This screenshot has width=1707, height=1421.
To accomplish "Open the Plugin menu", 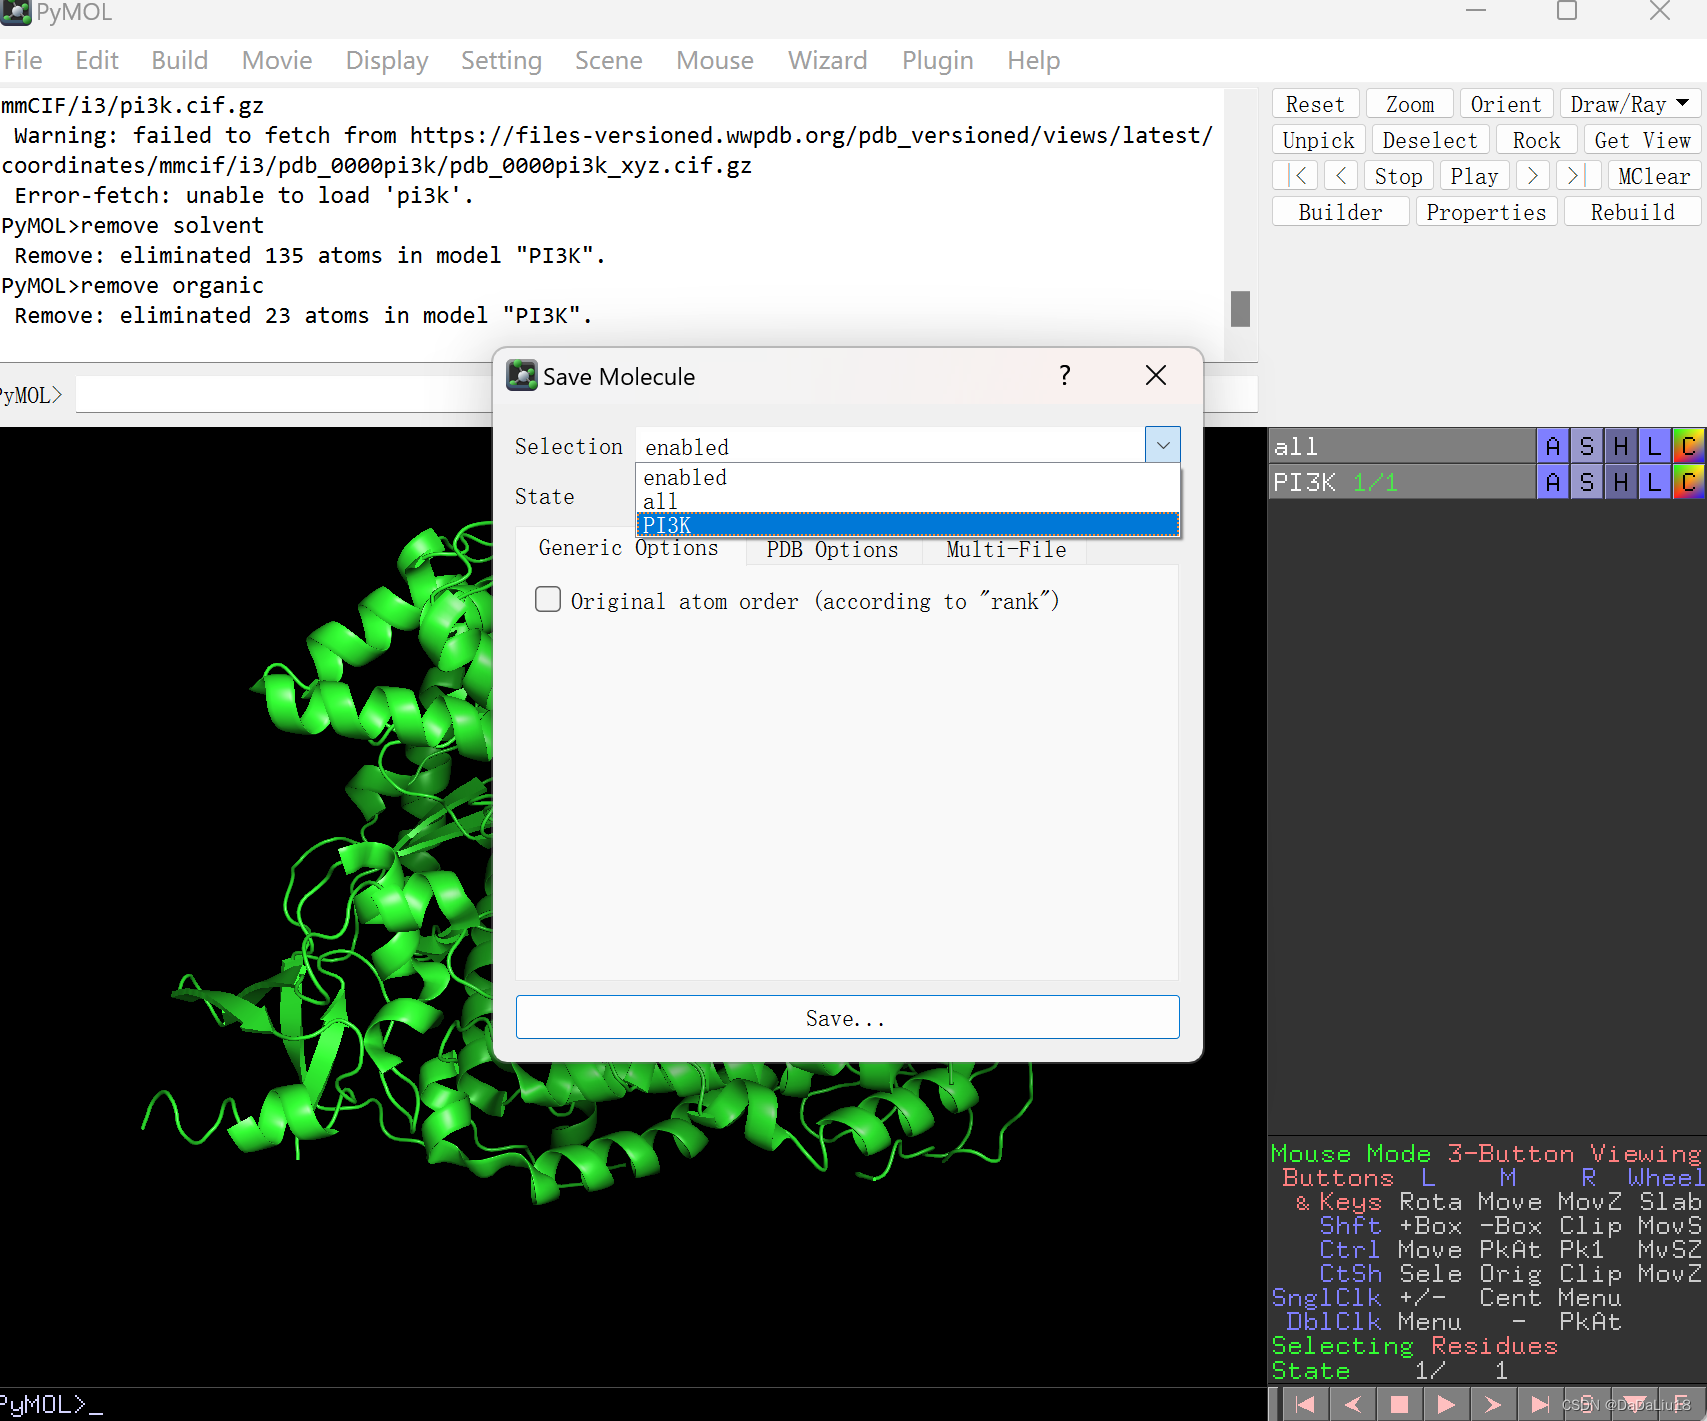I will (x=938, y=60).
